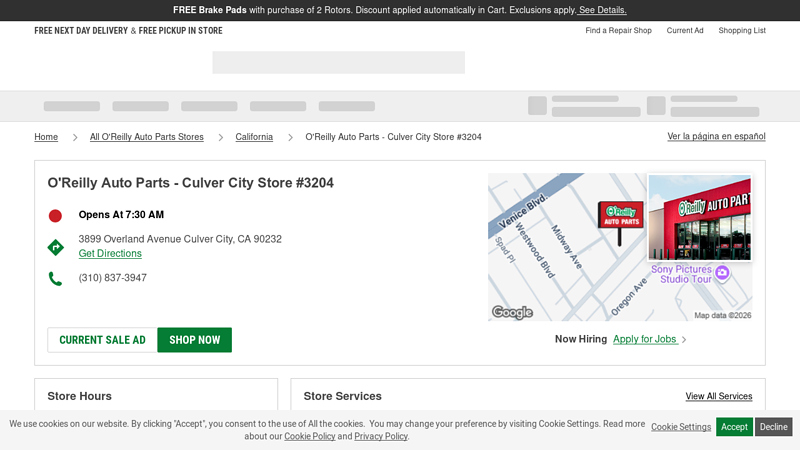The image size is (800, 450).
Task: Go to Home breadcrumb
Action: [46, 137]
